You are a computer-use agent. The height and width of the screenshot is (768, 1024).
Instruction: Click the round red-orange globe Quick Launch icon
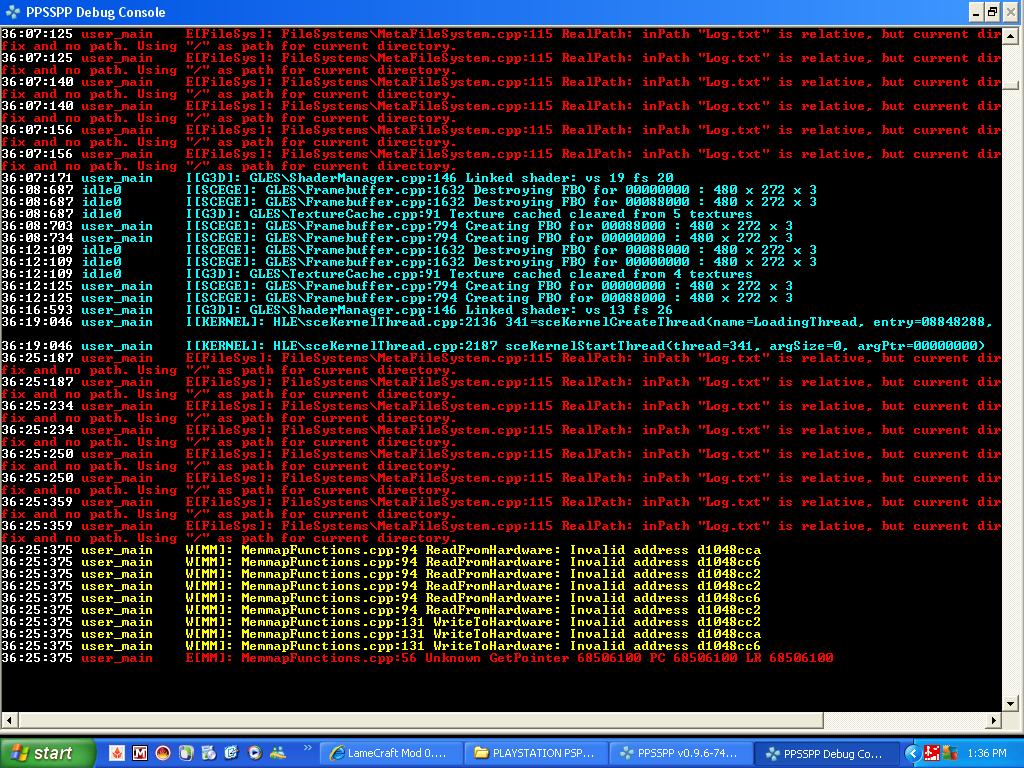pyautogui.click(x=163, y=753)
